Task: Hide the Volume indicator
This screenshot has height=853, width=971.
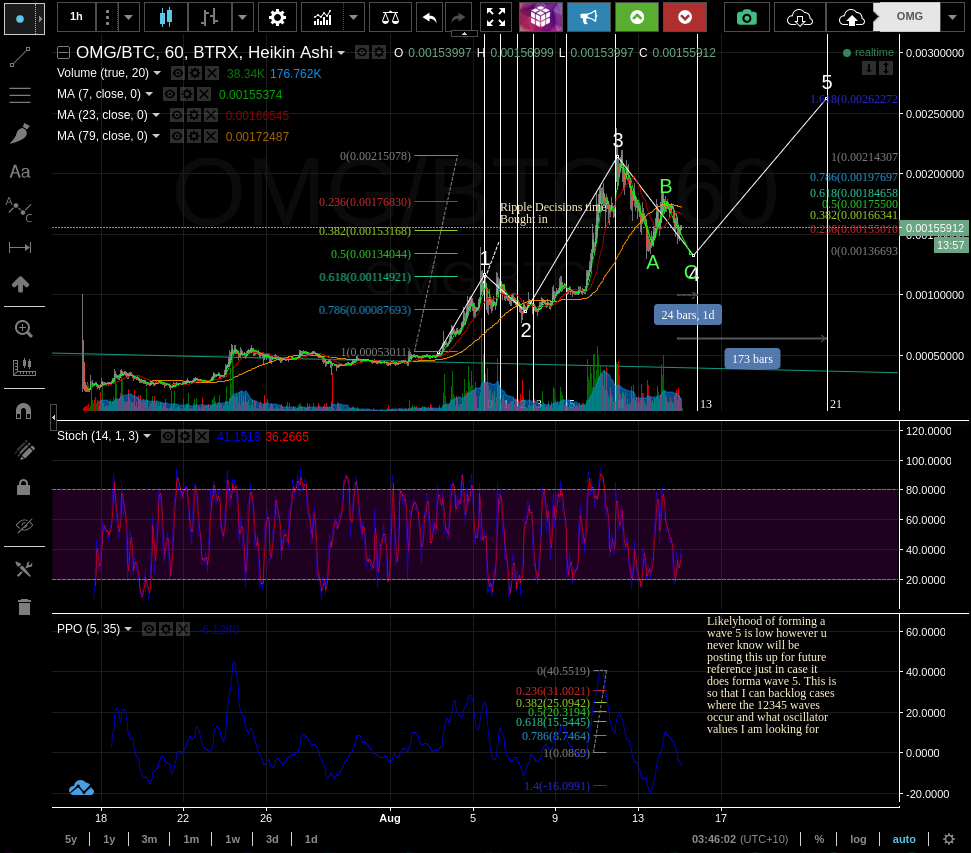Action: tap(178, 73)
